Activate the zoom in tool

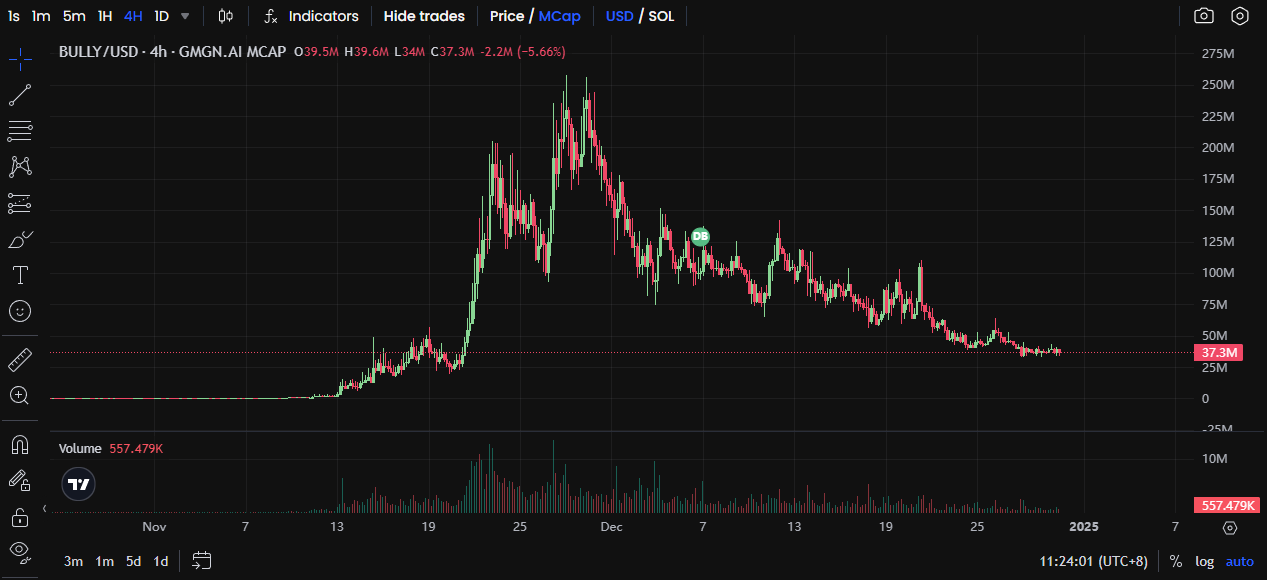click(x=20, y=395)
